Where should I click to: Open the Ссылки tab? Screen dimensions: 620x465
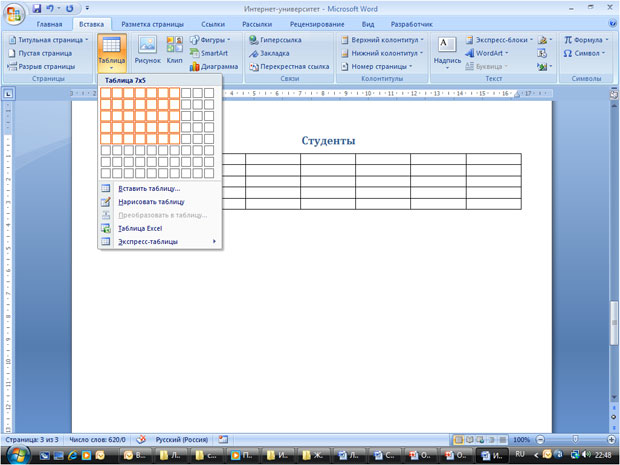tap(213, 24)
